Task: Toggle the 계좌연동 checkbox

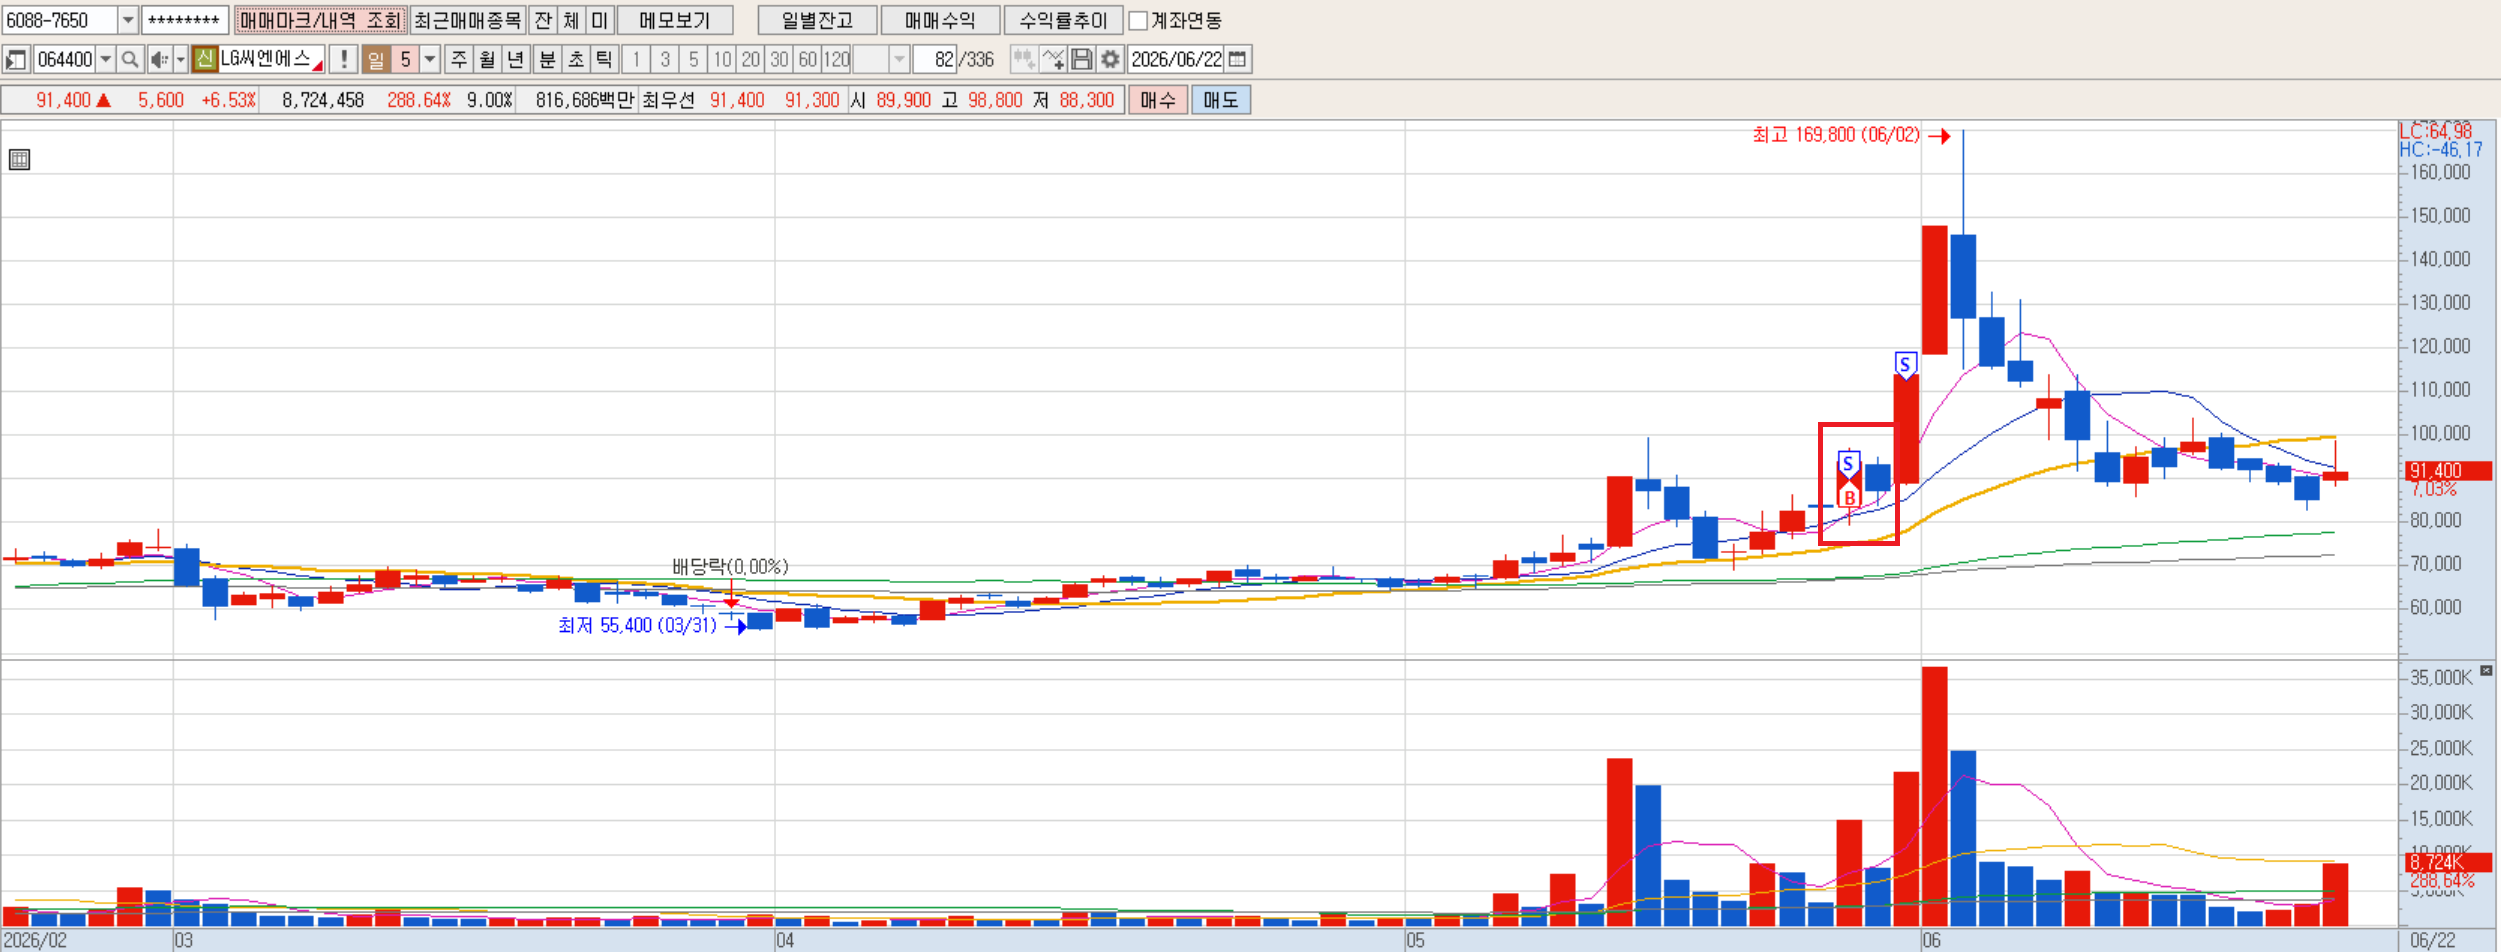Action: point(1138,21)
